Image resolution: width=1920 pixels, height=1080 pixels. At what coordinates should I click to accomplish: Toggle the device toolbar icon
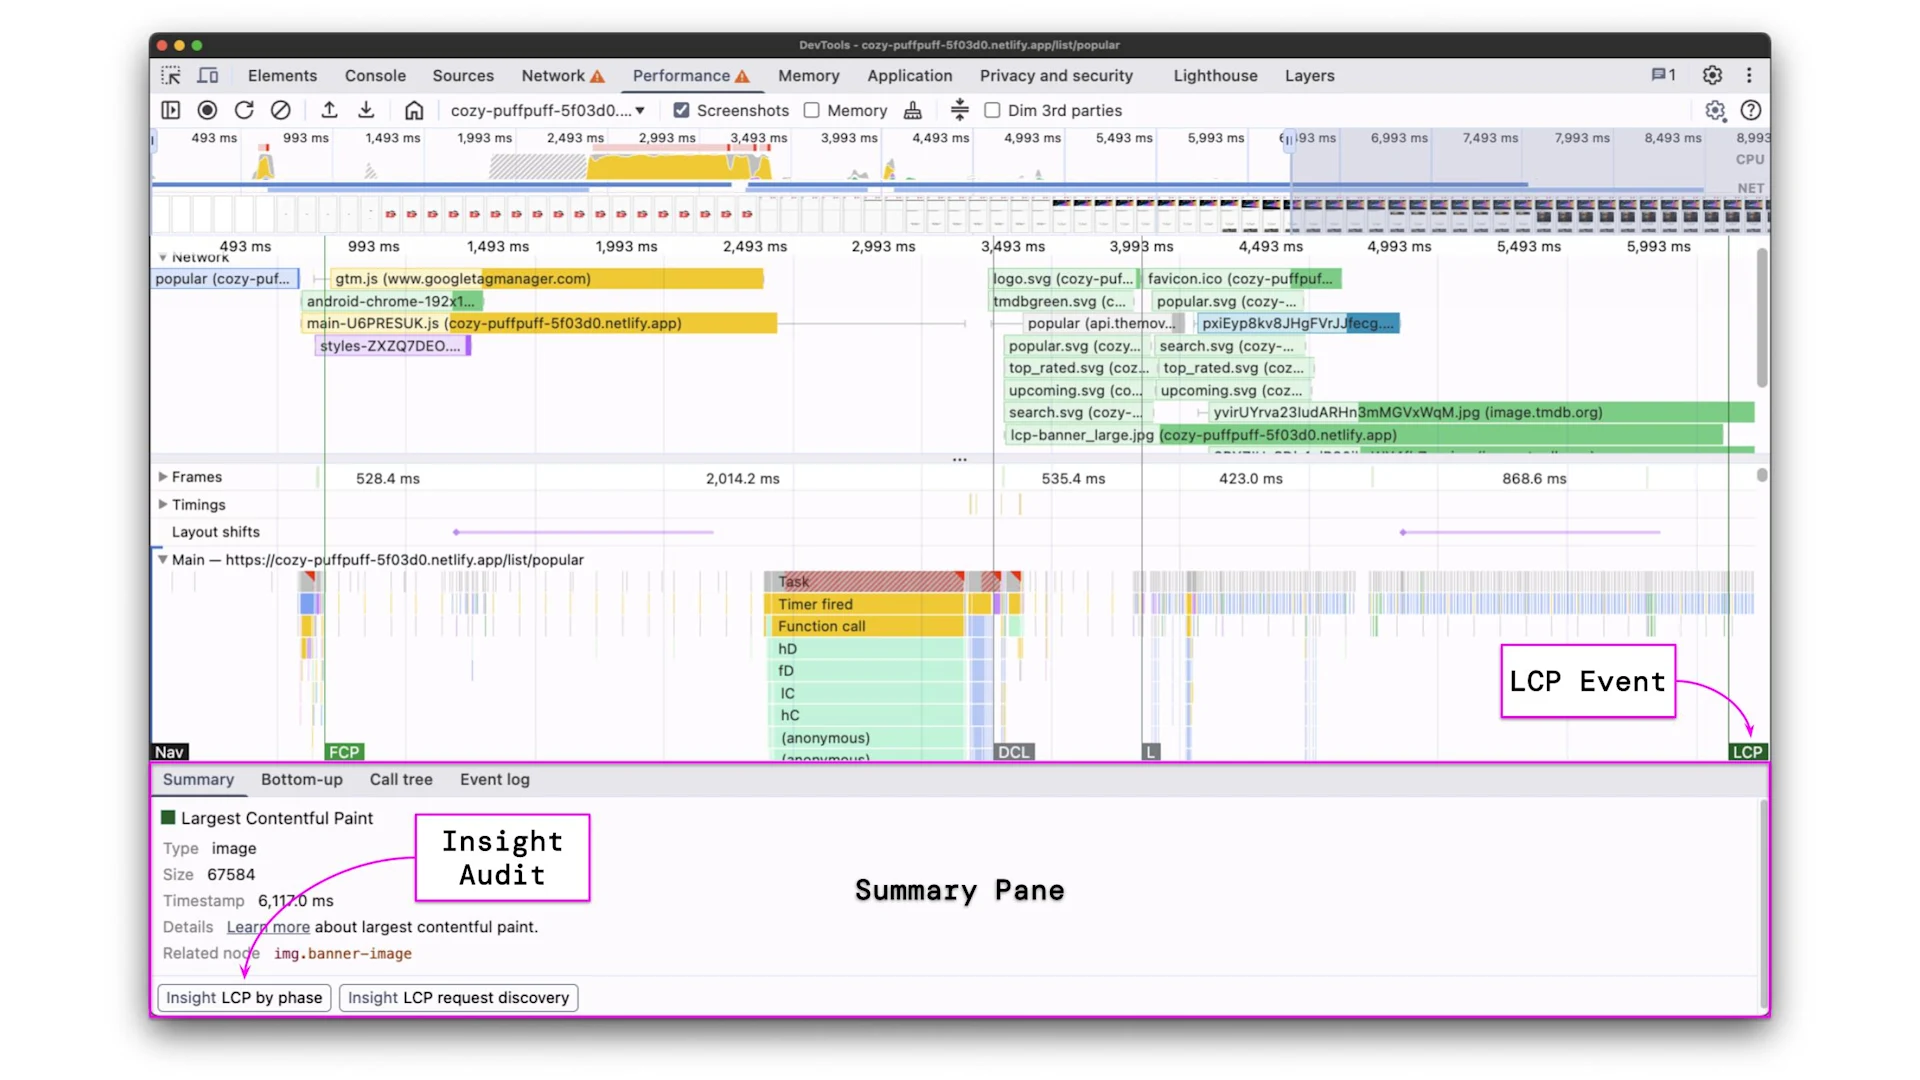(208, 76)
